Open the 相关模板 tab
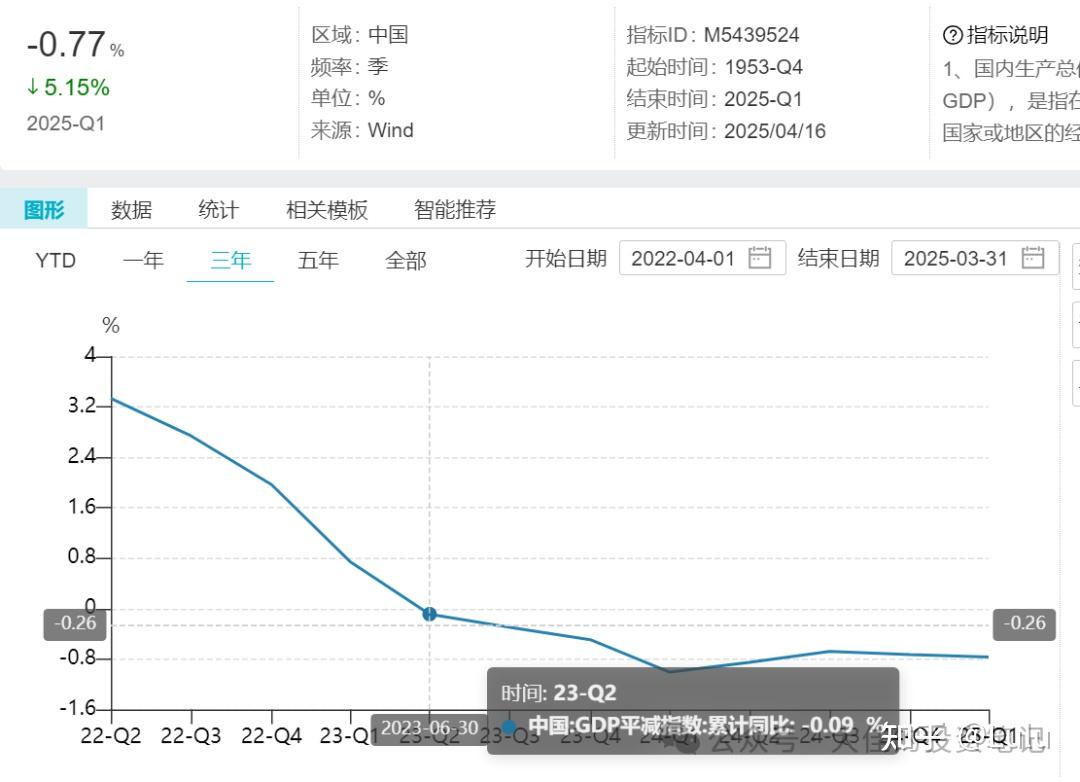 click(328, 210)
